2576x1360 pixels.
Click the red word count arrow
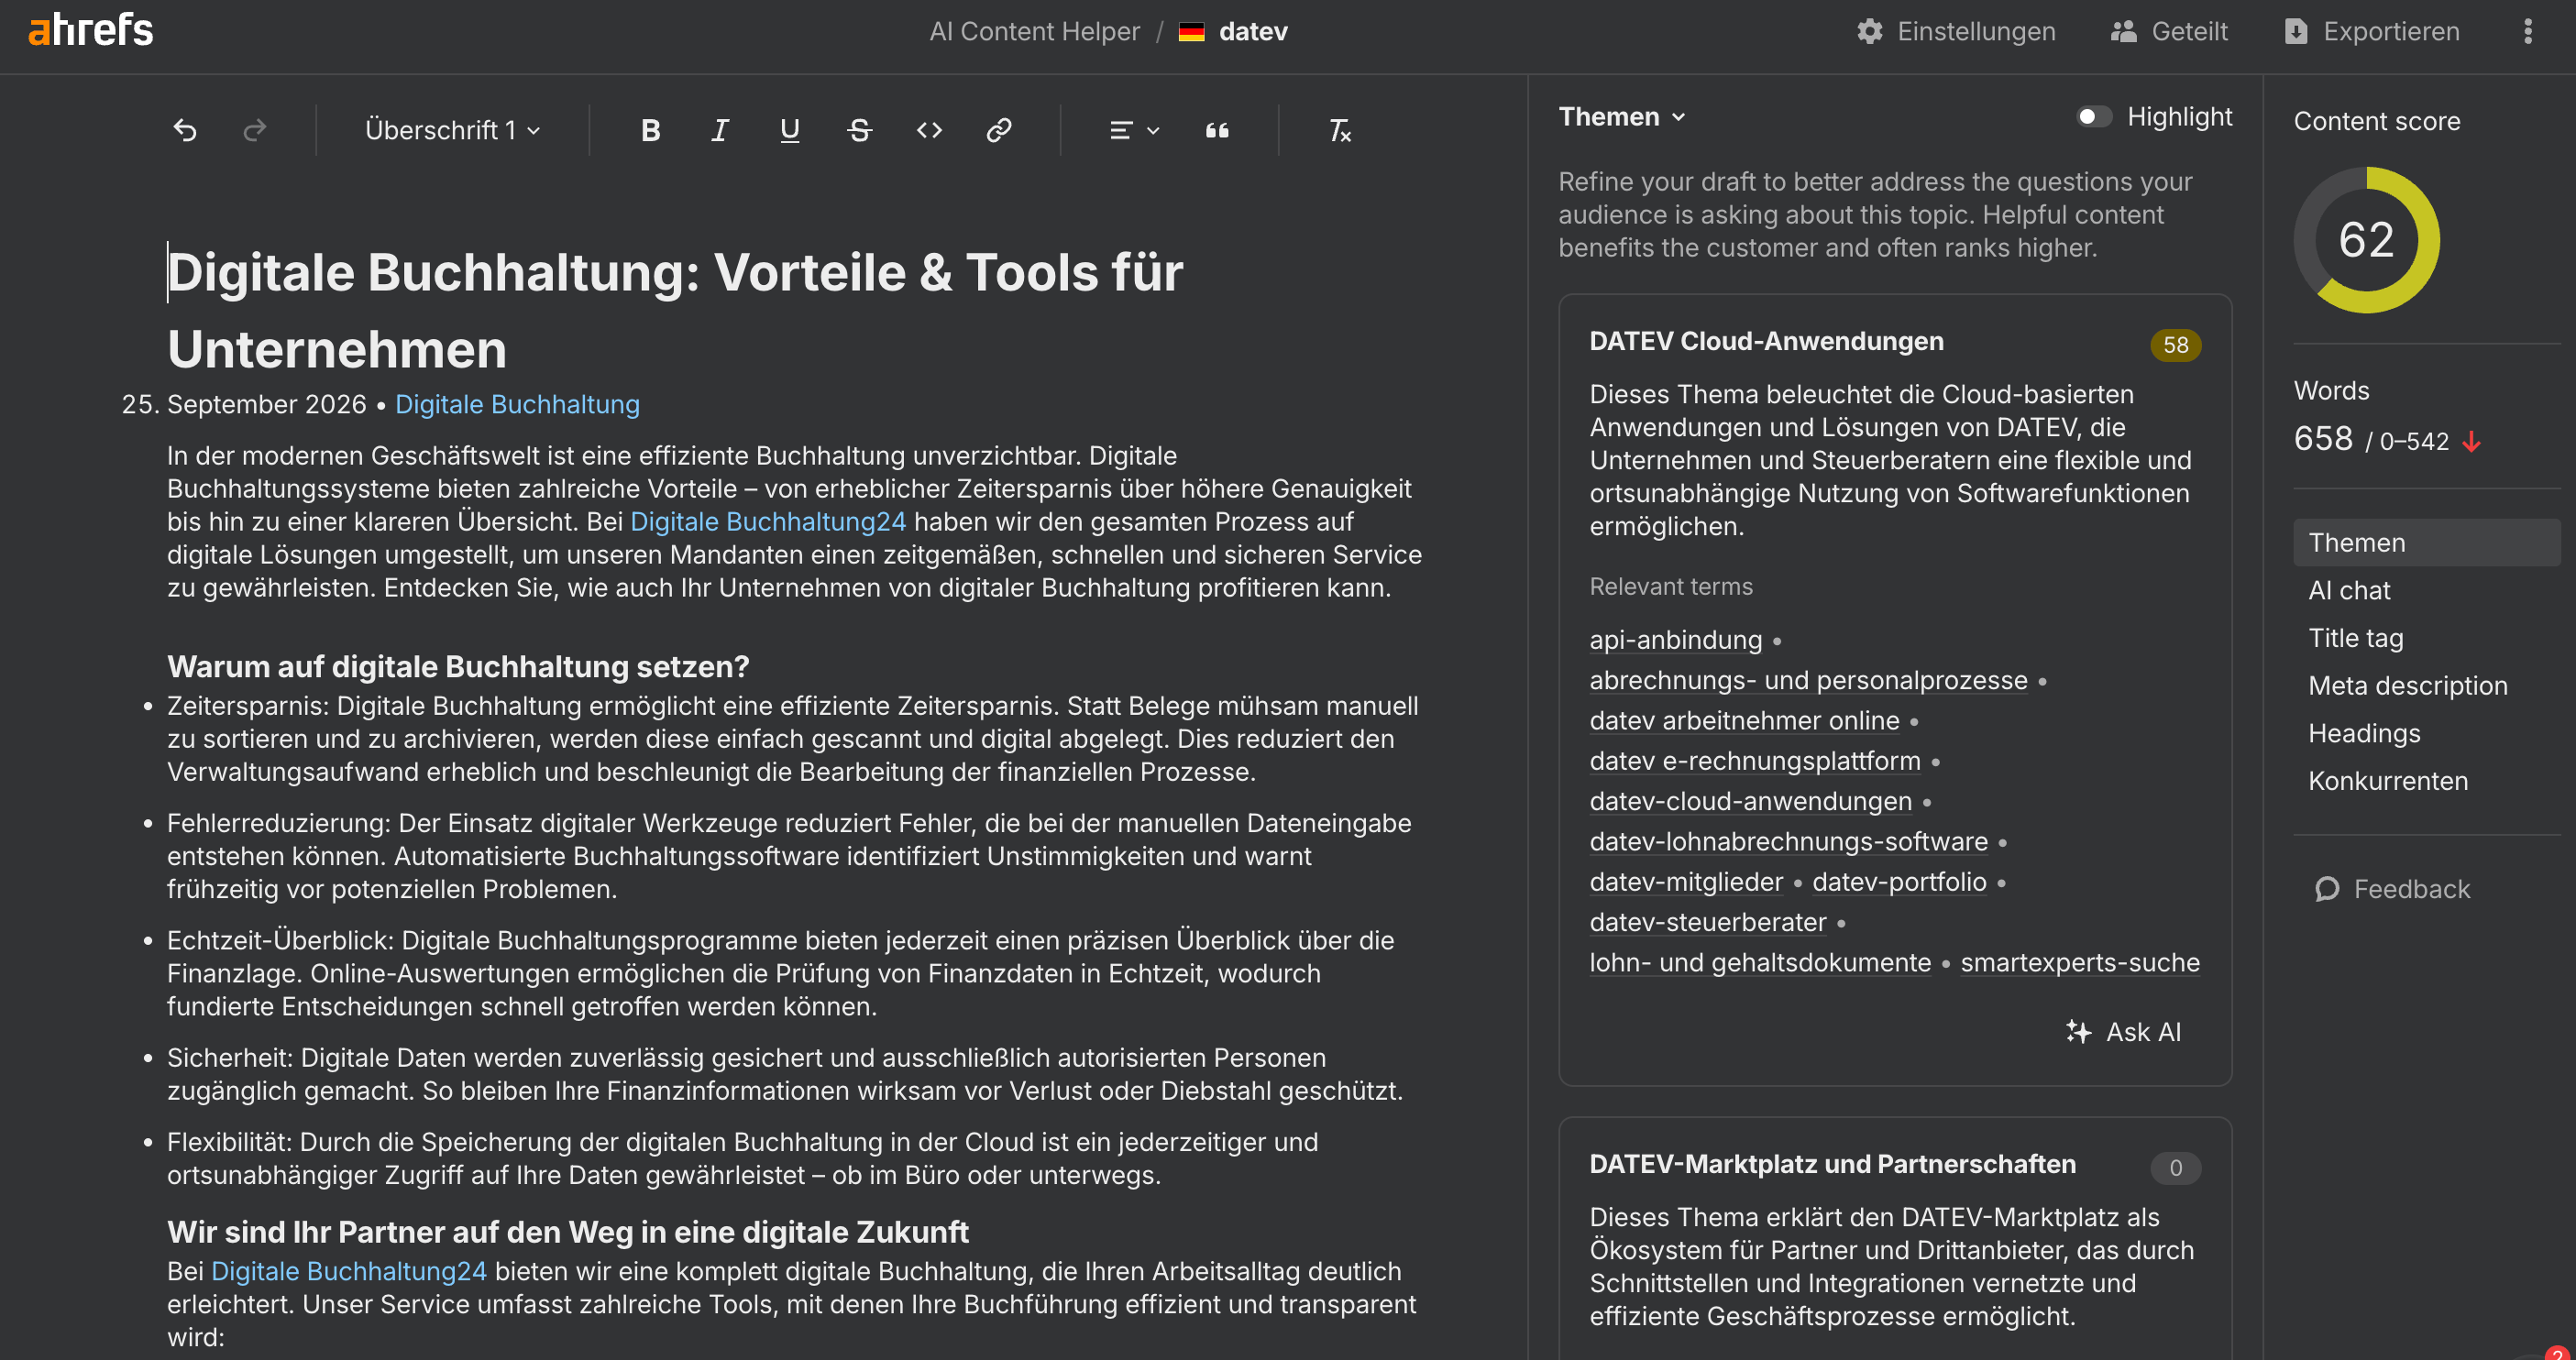tap(2472, 441)
